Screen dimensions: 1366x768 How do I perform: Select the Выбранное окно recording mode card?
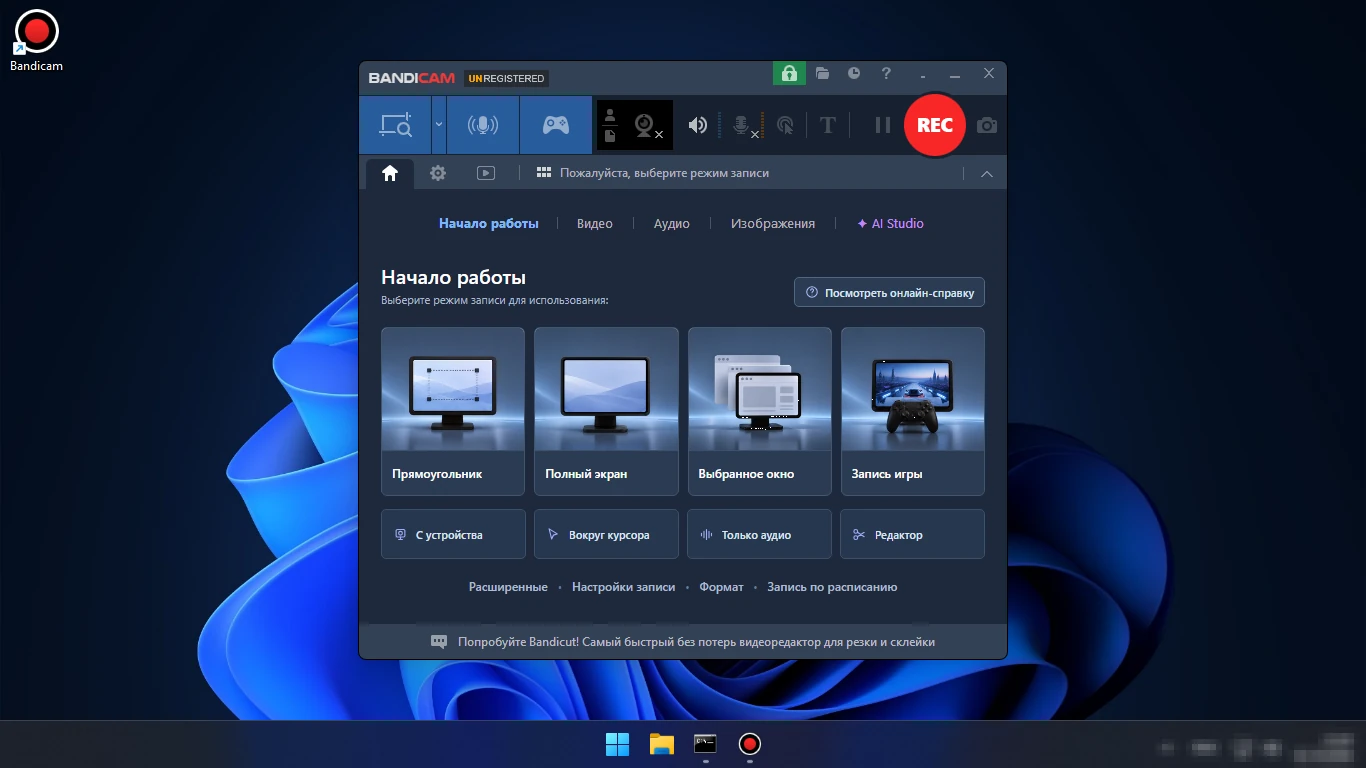760,411
